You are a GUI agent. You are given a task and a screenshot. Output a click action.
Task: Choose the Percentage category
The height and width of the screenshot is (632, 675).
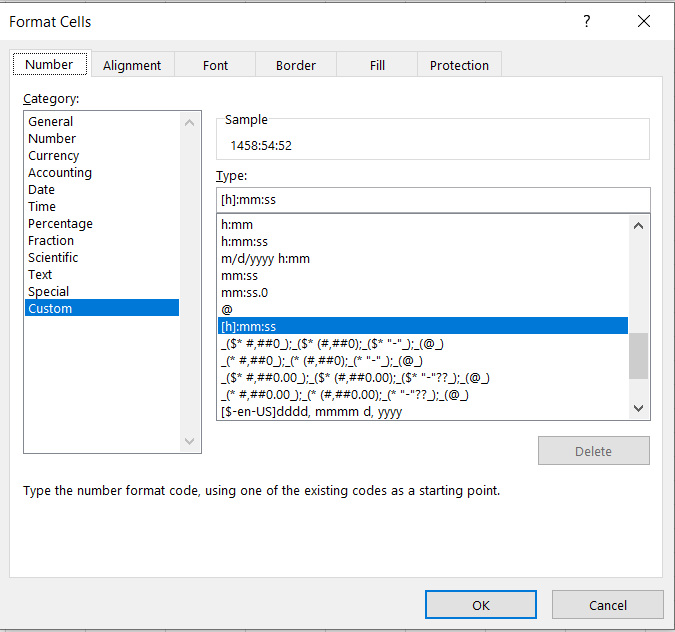pos(60,224)
